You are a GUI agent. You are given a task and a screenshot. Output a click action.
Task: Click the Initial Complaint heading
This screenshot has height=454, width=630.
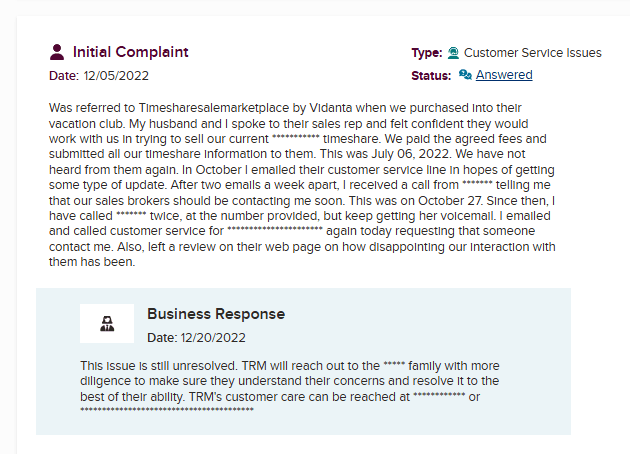(x=130, y=52)
